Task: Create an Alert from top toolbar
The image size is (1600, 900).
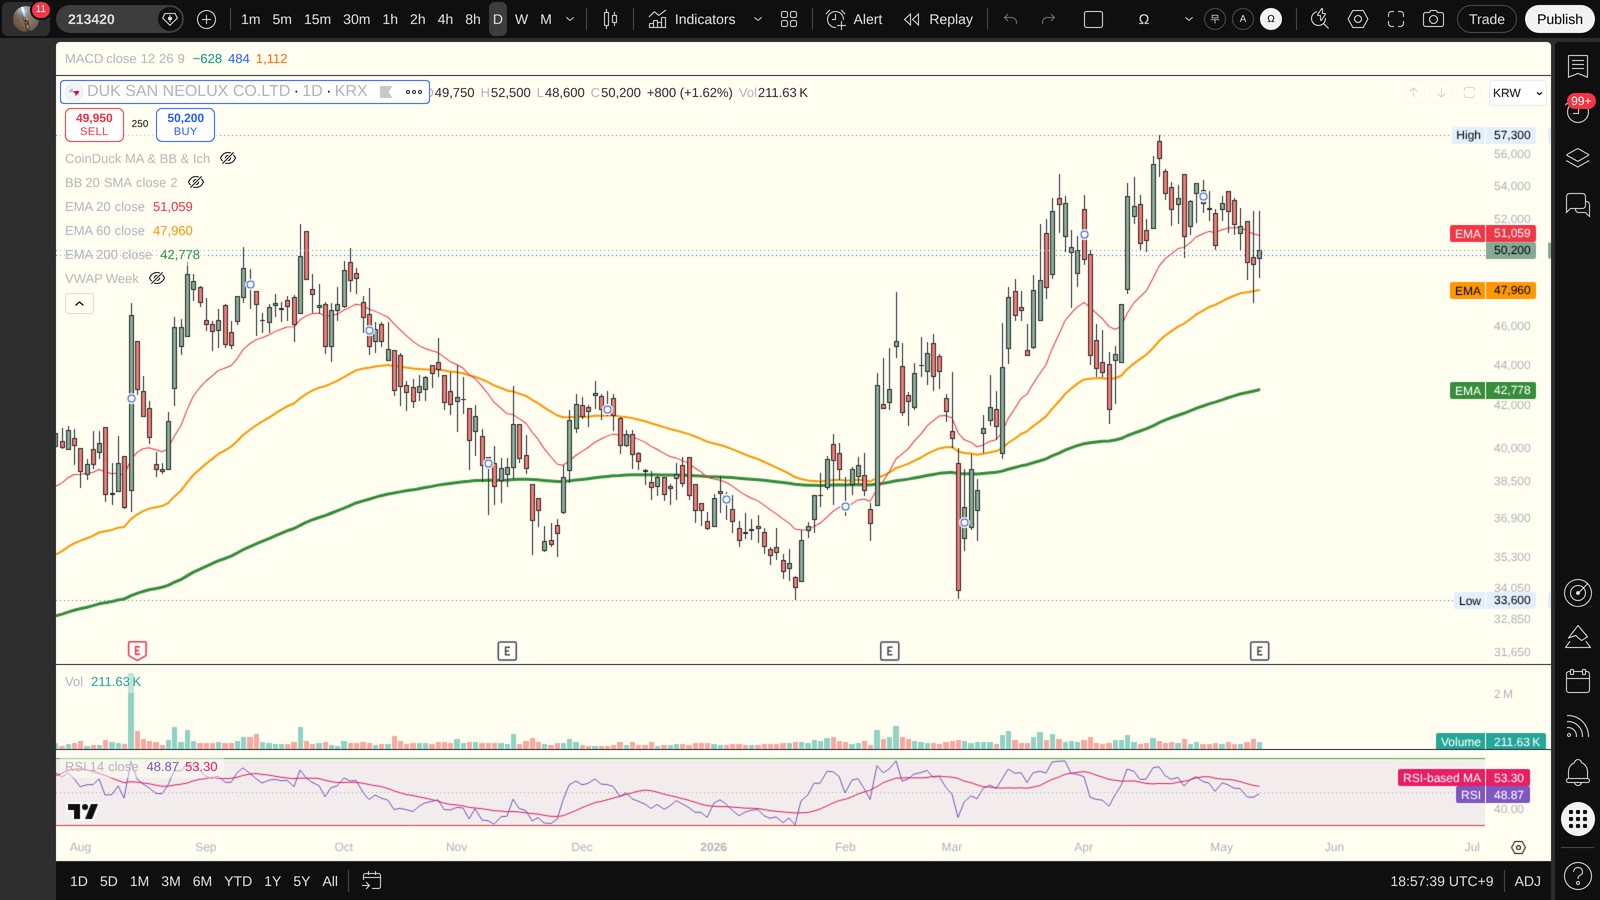Action: (855, 19)
